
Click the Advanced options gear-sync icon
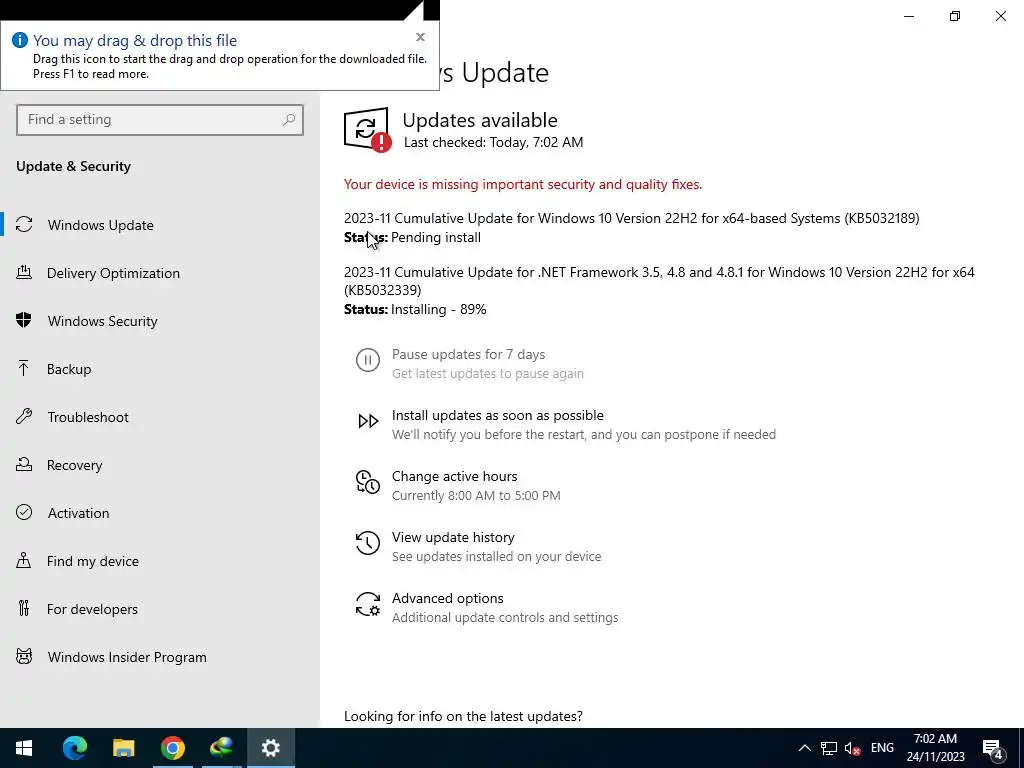point(368,604)
